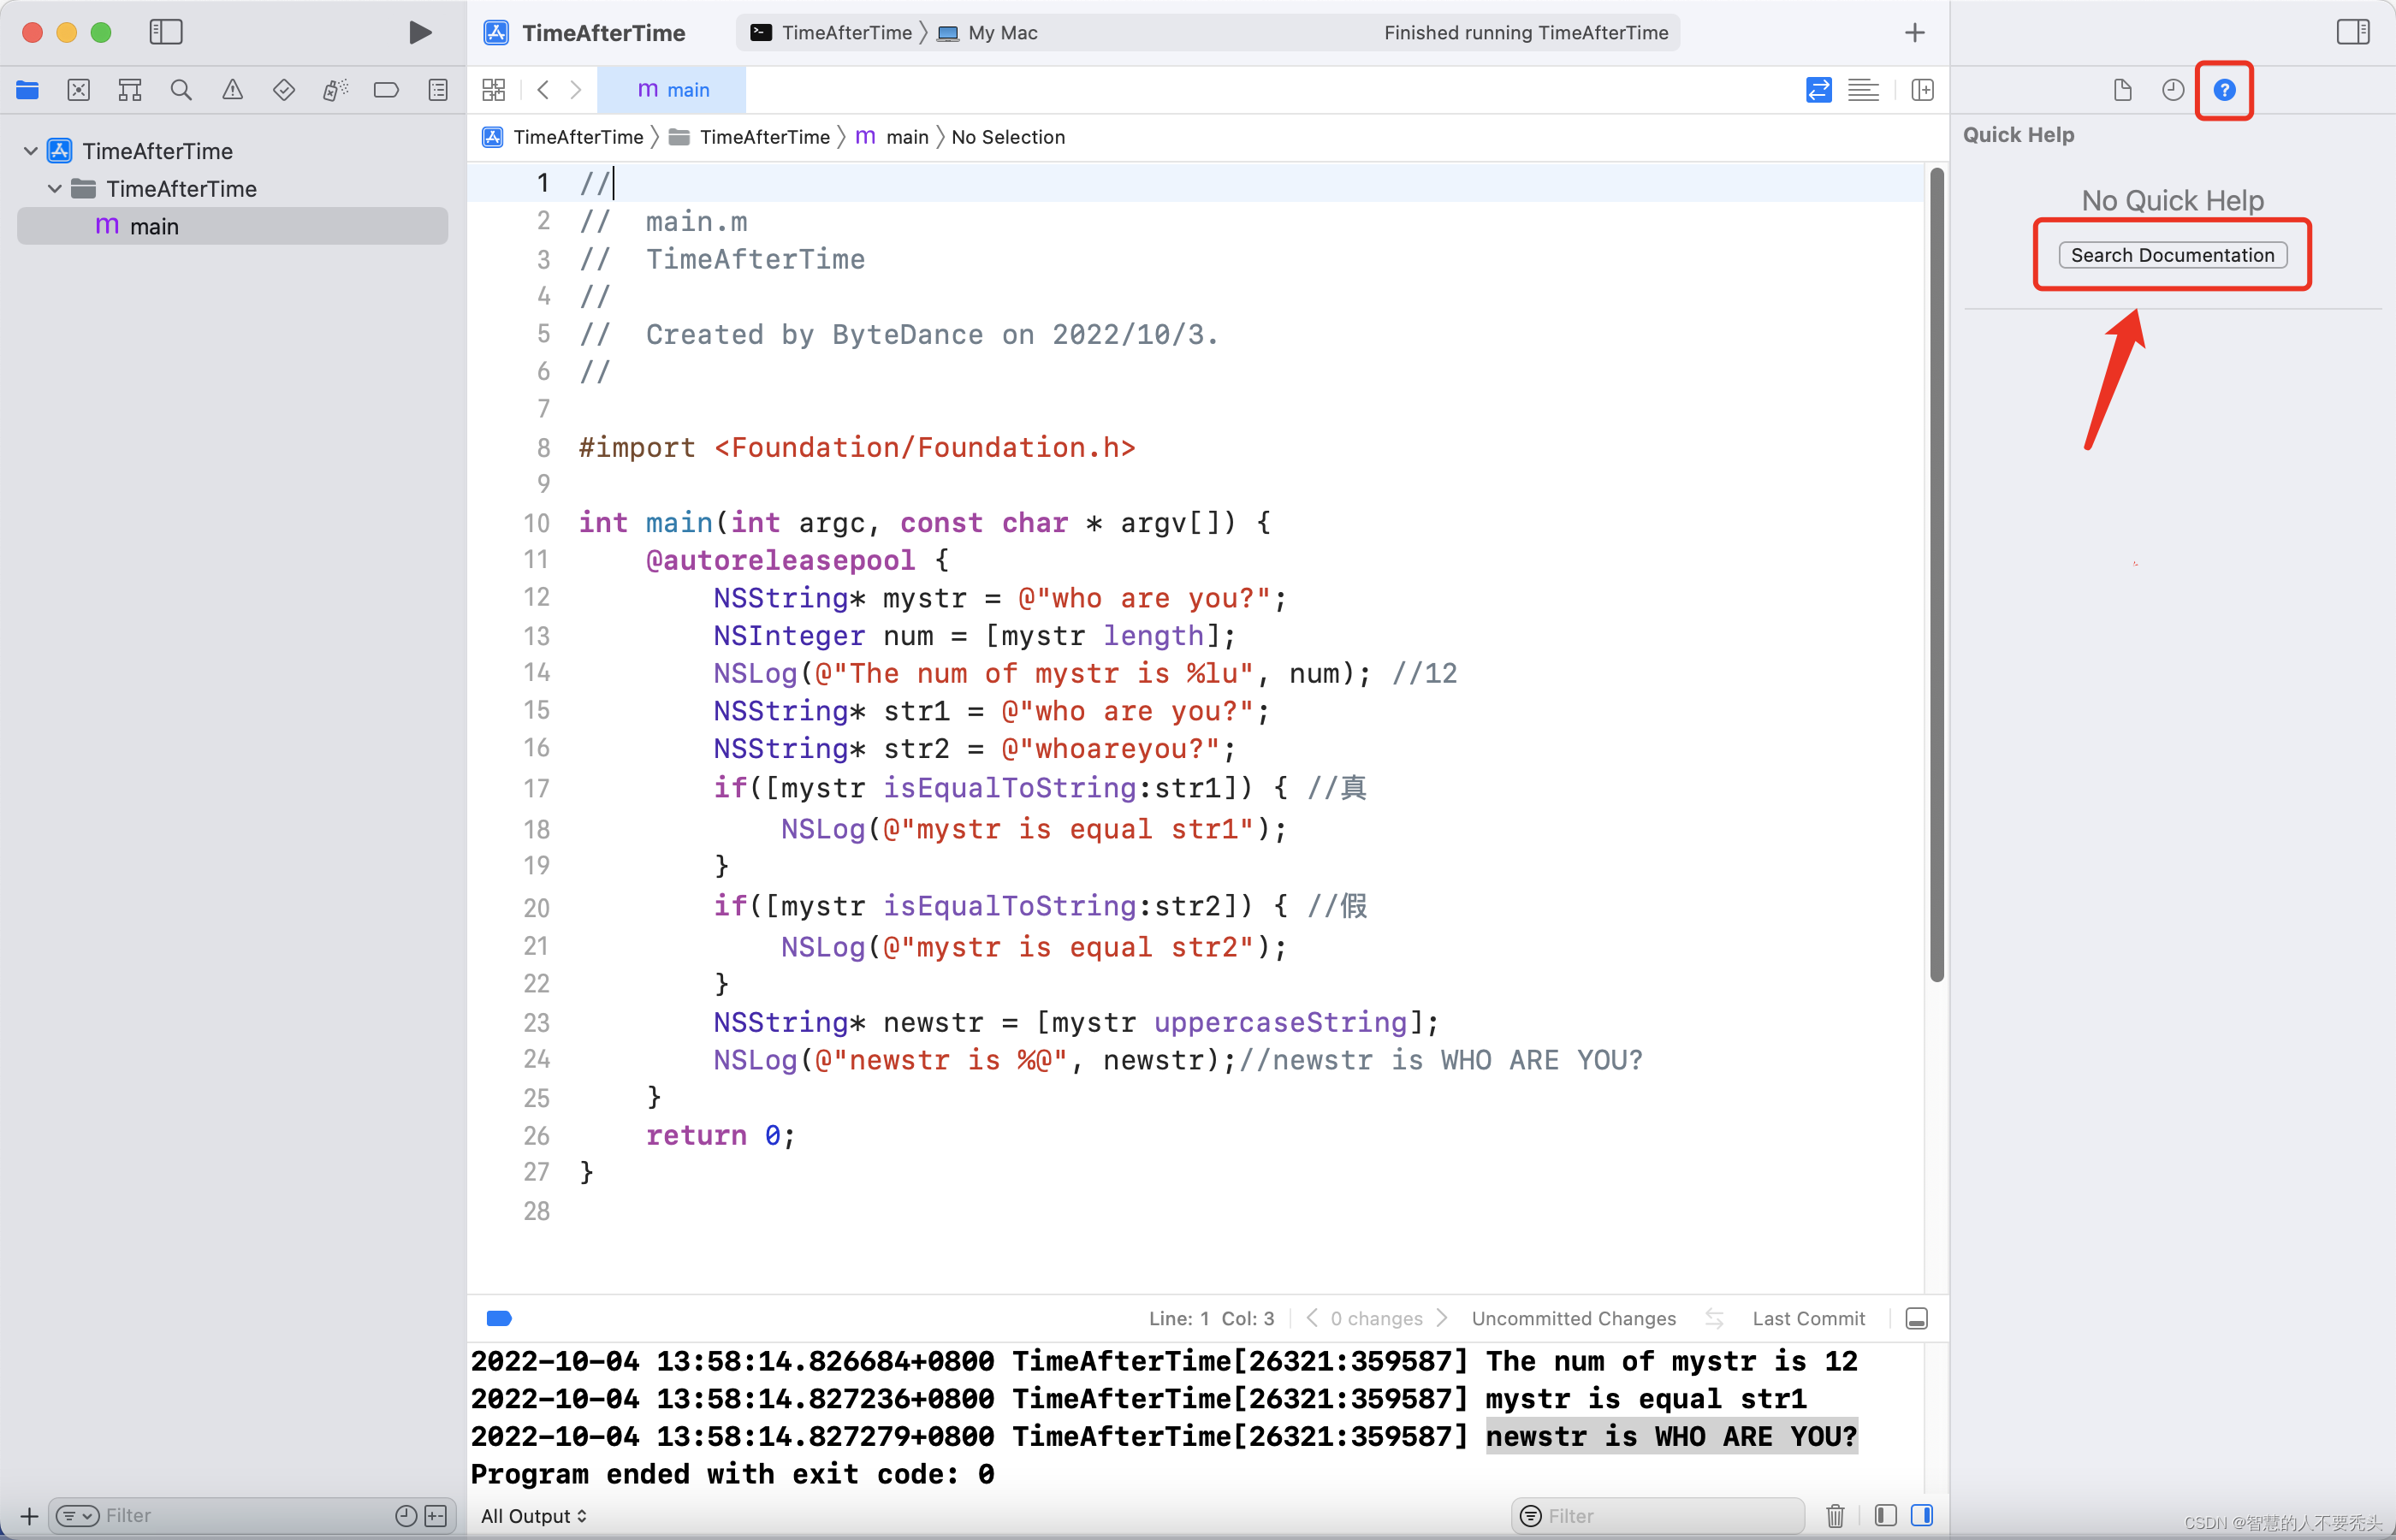Clear the console with the trash icon
This screenshot has width=2396, height=1540.
coord(1835,1515)
